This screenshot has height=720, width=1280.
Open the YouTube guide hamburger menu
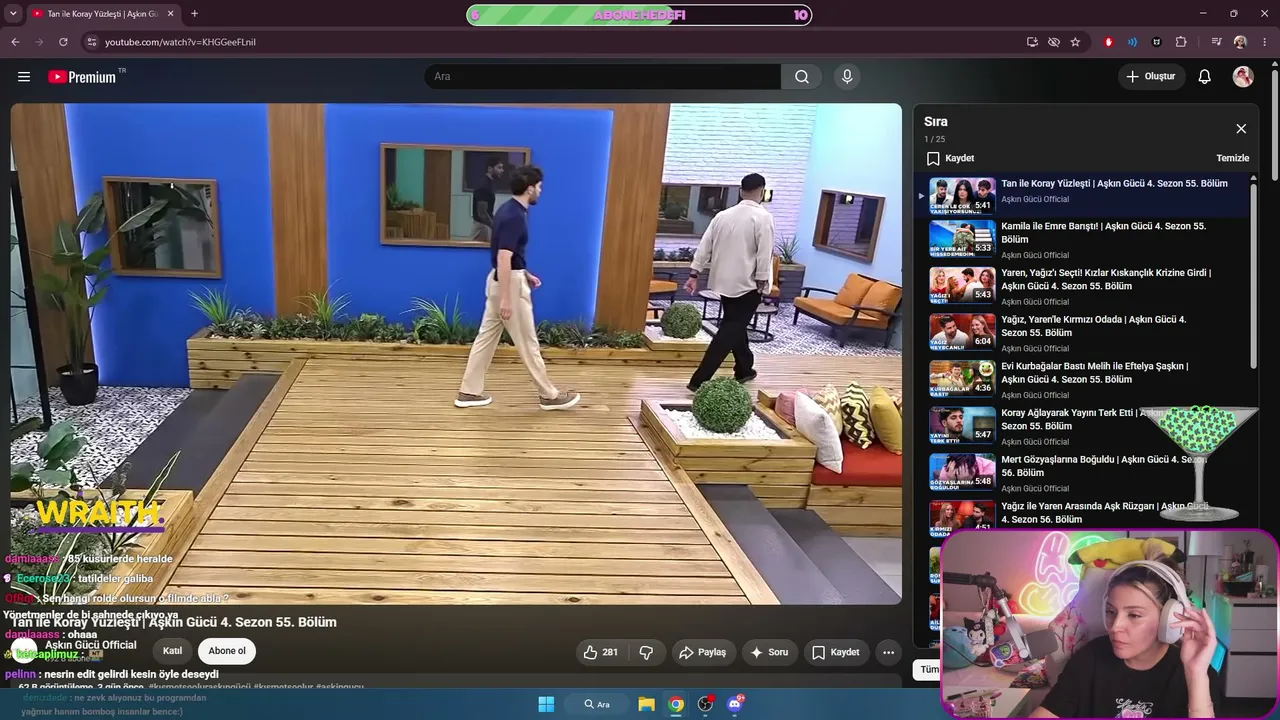click(x=24, y=77)
